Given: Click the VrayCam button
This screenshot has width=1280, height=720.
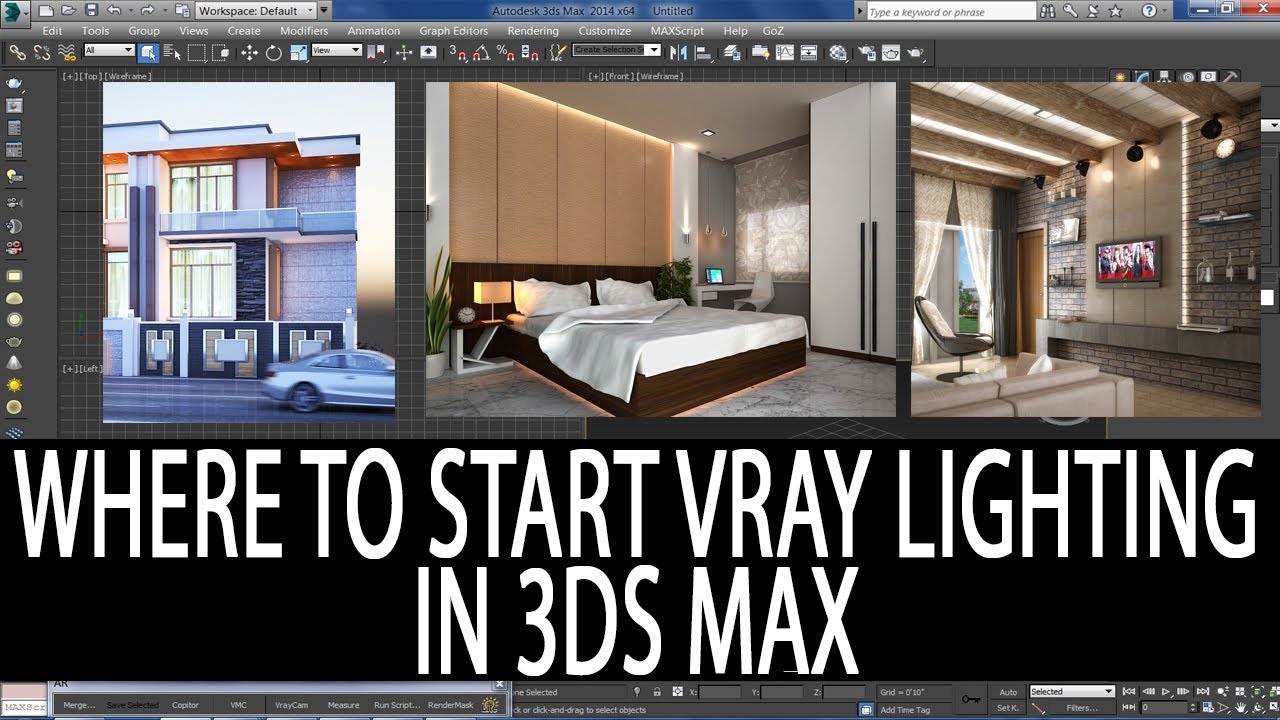Looking at the screenshot, I should click(x=292, y=705).
